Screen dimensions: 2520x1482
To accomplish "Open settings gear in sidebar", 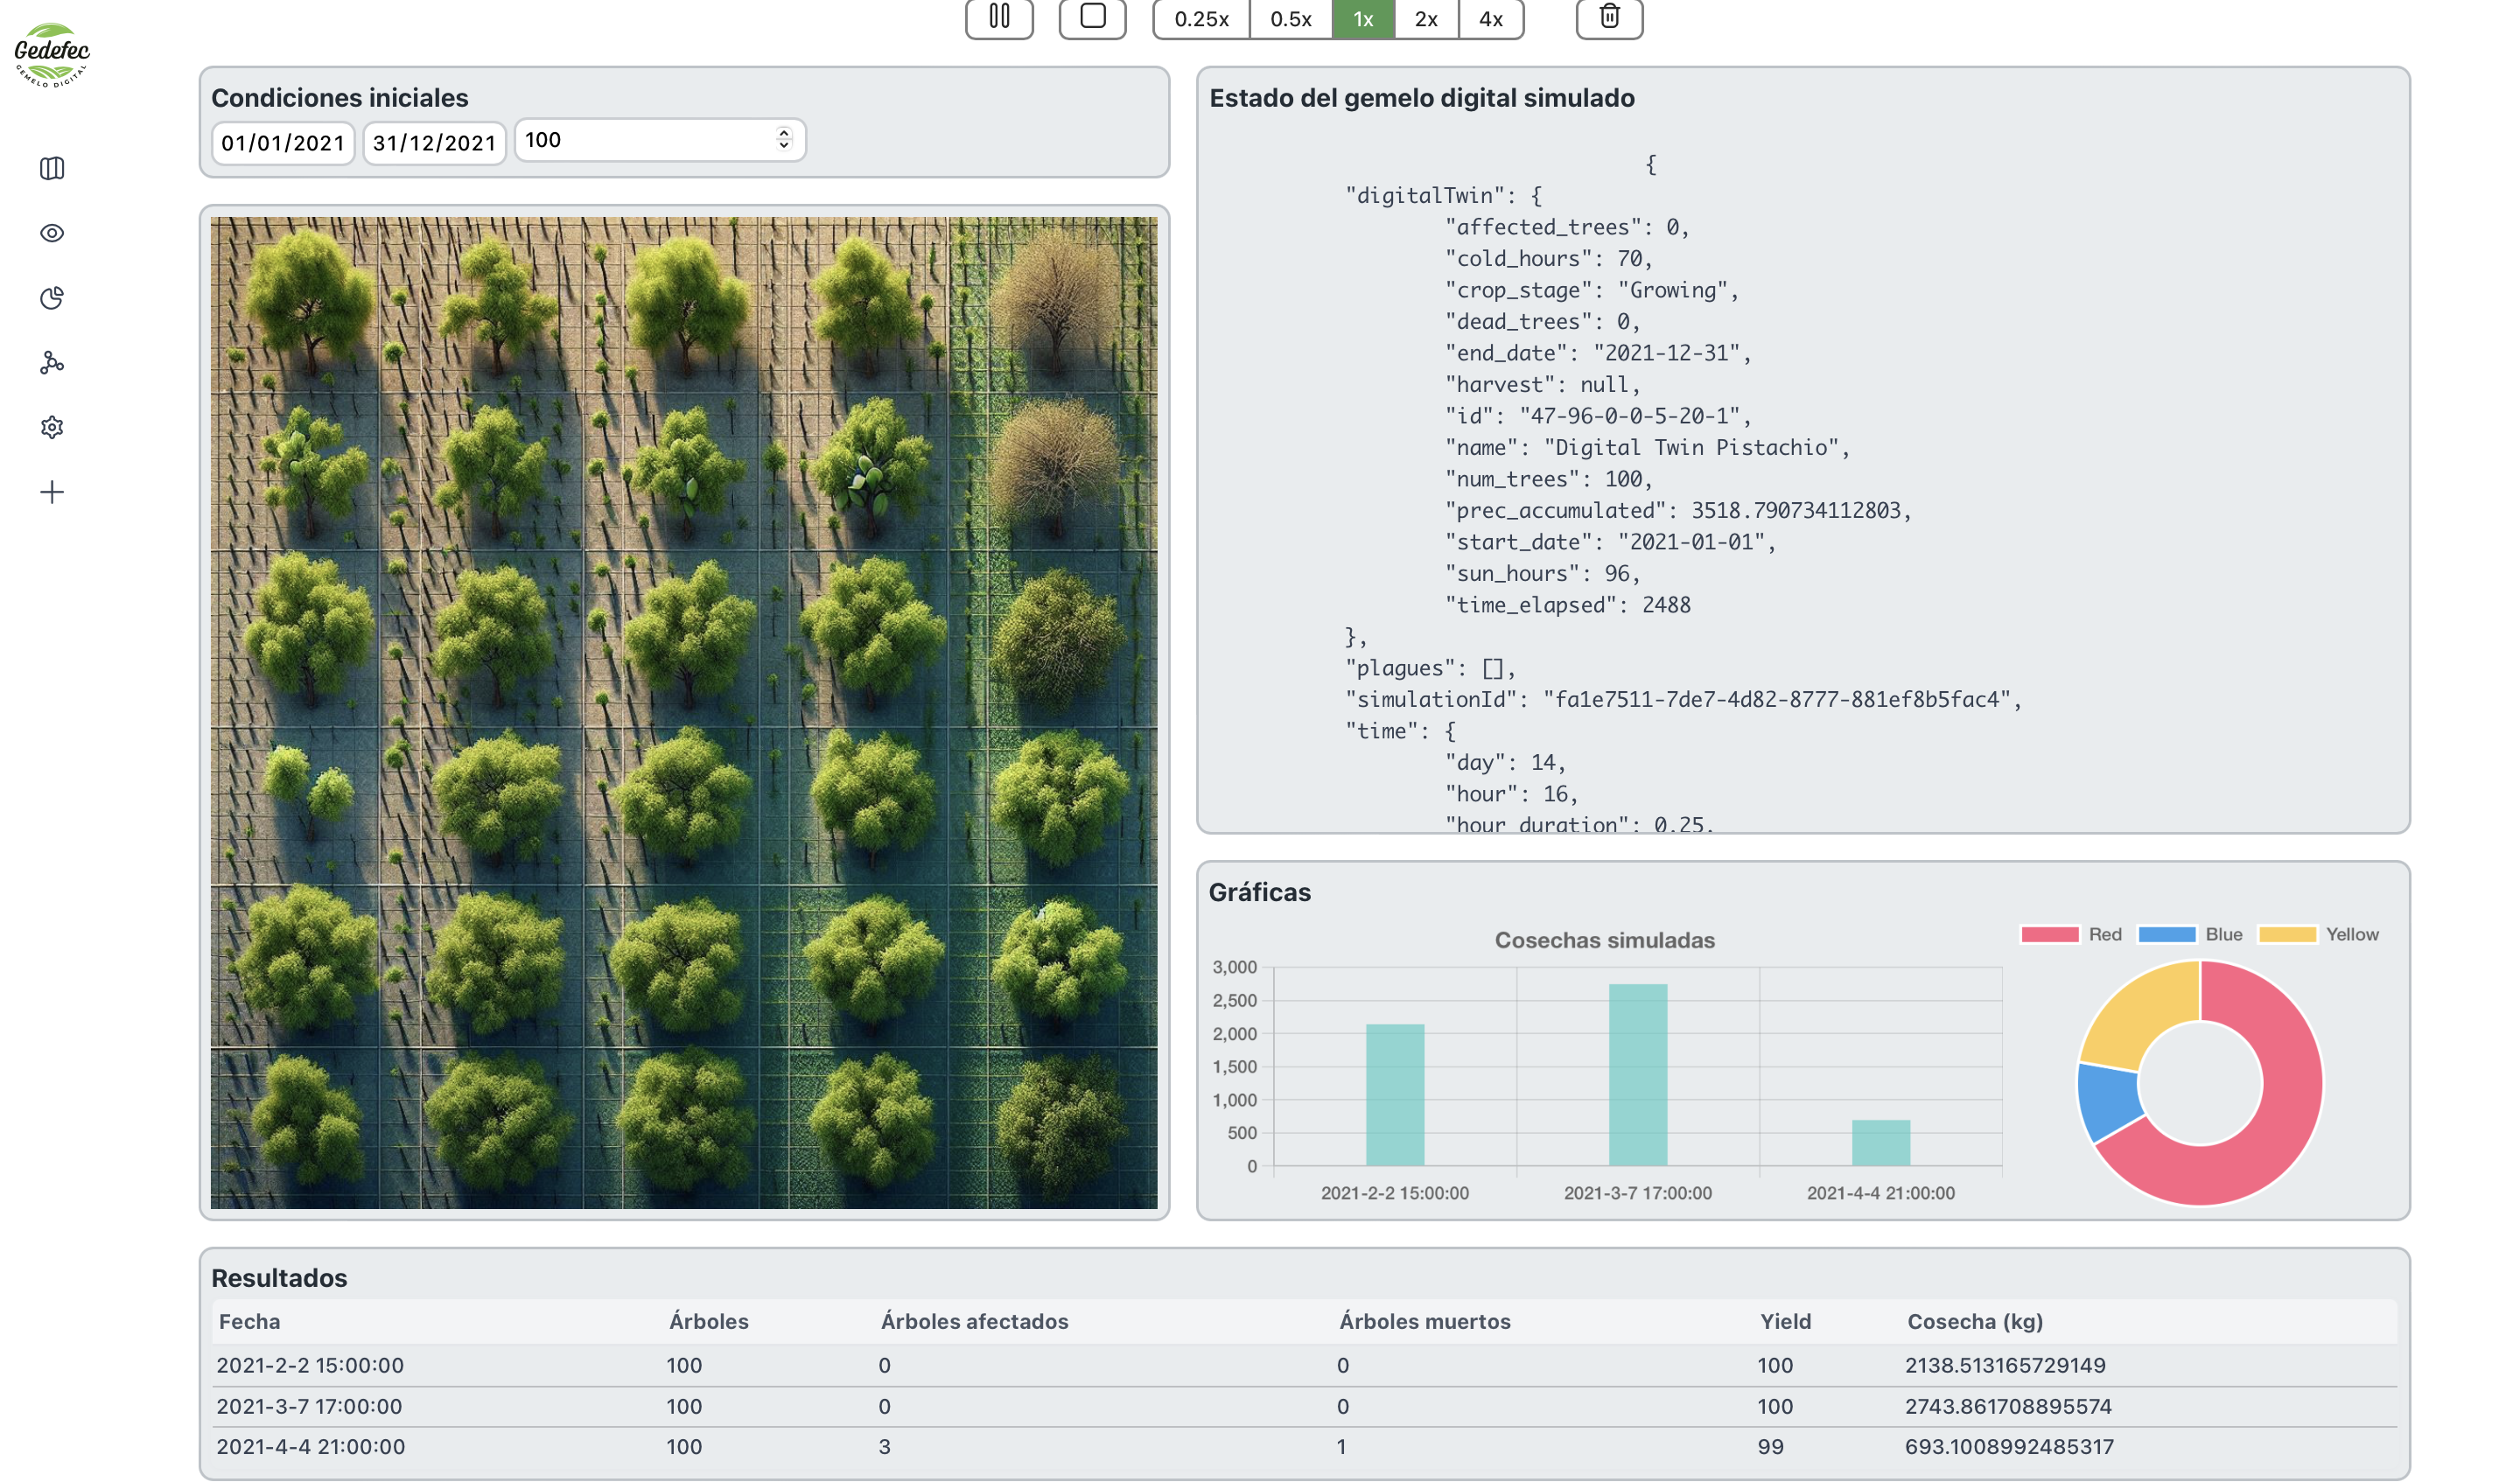I will pyautogui.click(x=52, y=427).
